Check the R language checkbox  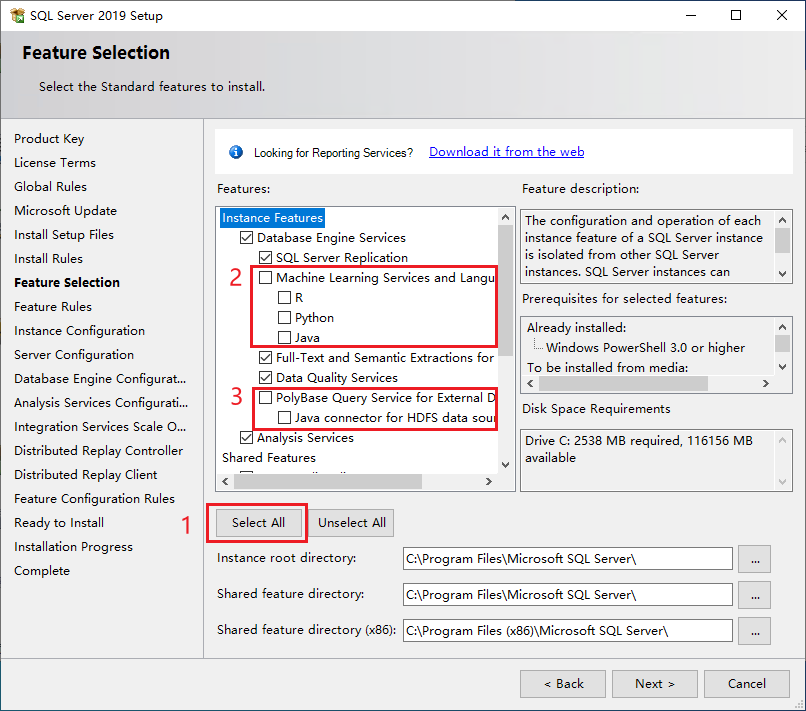point(284,298)
